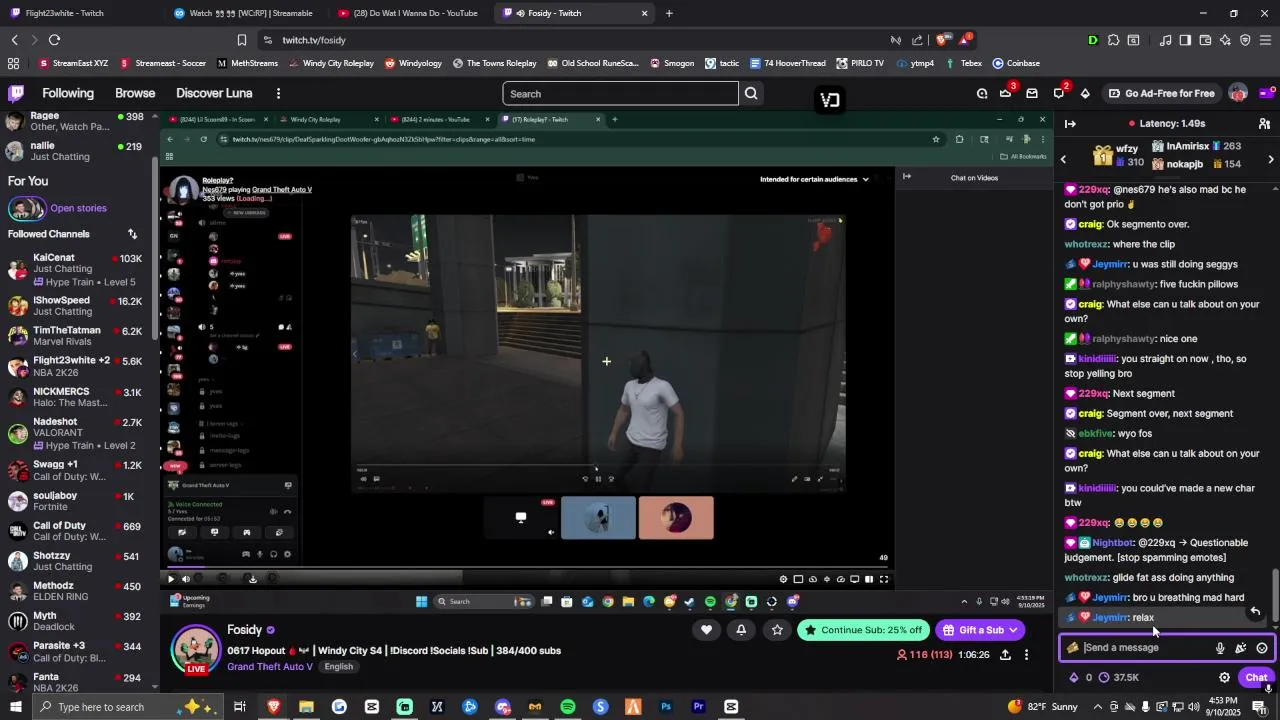Open a new browser tab
1280x720 pixels.
669,13
